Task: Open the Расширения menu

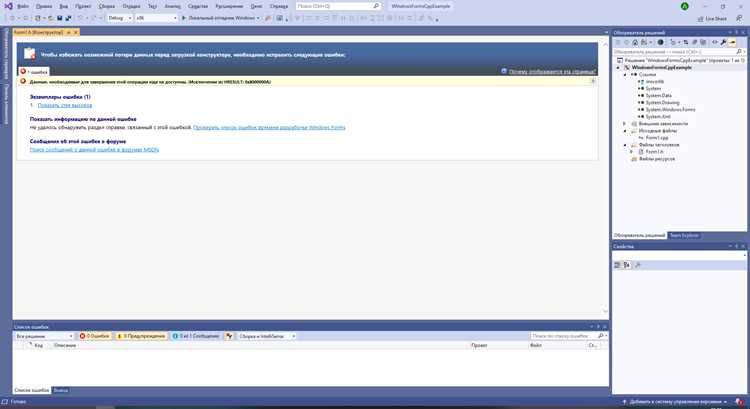Action: coord(229,6)
